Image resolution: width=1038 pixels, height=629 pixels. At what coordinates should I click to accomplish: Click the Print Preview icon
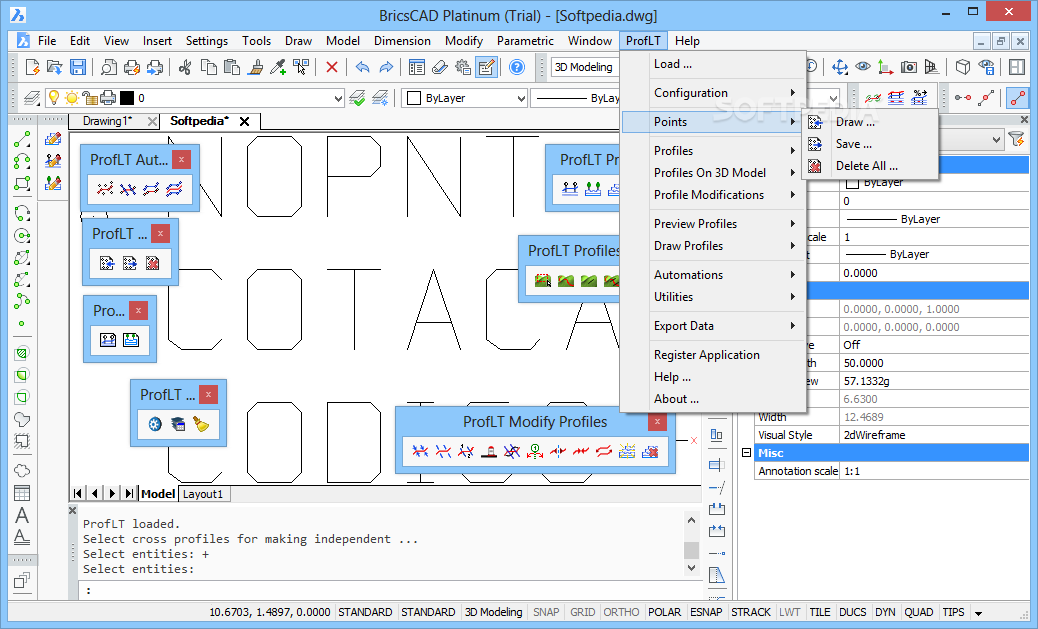(x=109, y=67)
